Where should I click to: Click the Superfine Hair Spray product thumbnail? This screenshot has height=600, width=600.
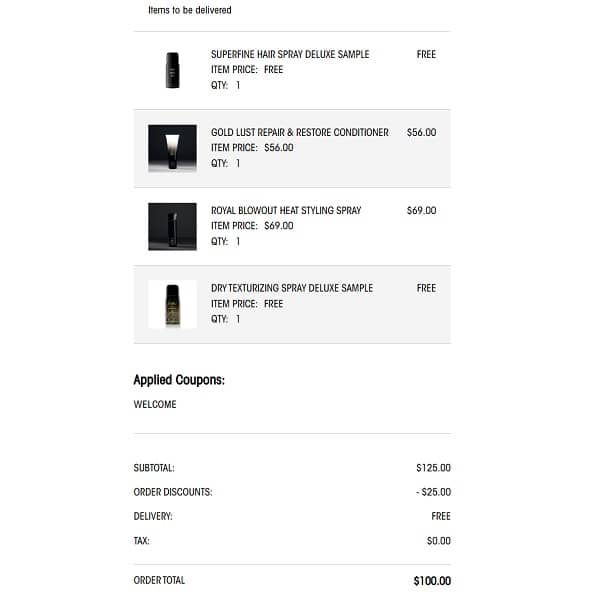[x=172, y=70]
